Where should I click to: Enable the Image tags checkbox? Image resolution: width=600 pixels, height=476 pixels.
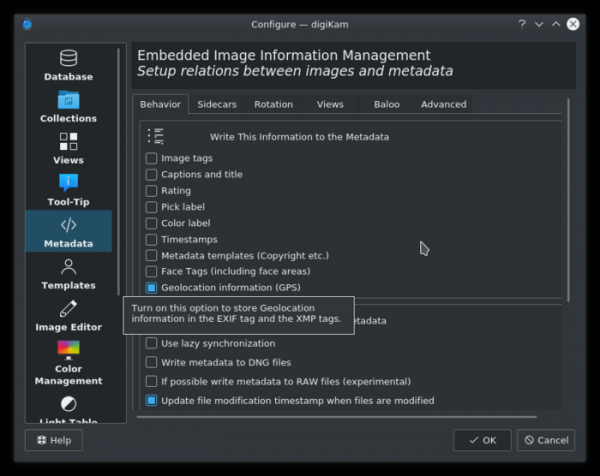click(x=152, y=158)
